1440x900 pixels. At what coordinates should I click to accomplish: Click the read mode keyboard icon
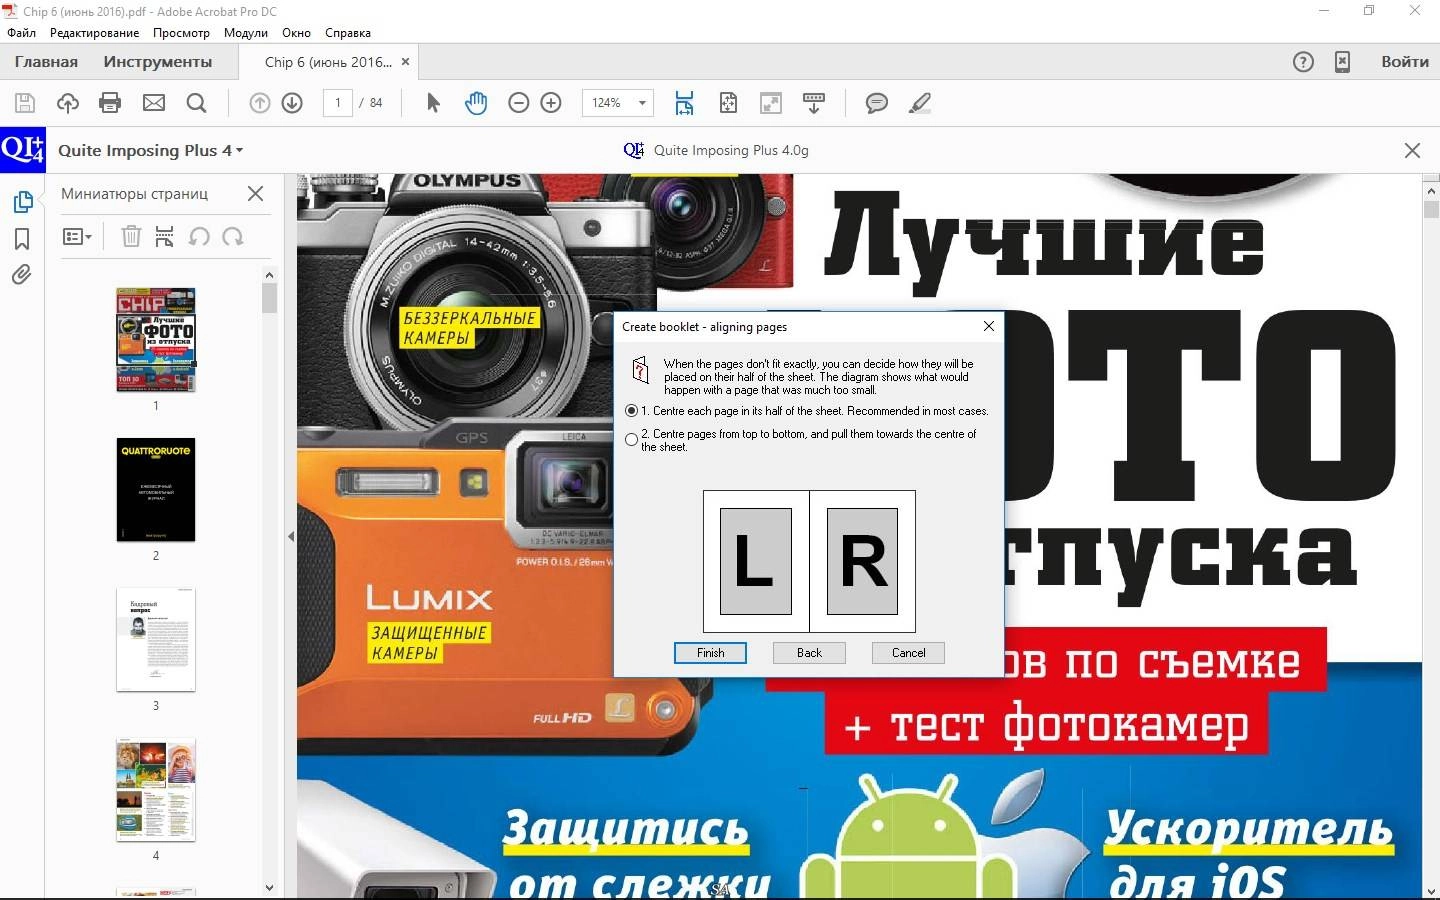click(x=814, y=103)
